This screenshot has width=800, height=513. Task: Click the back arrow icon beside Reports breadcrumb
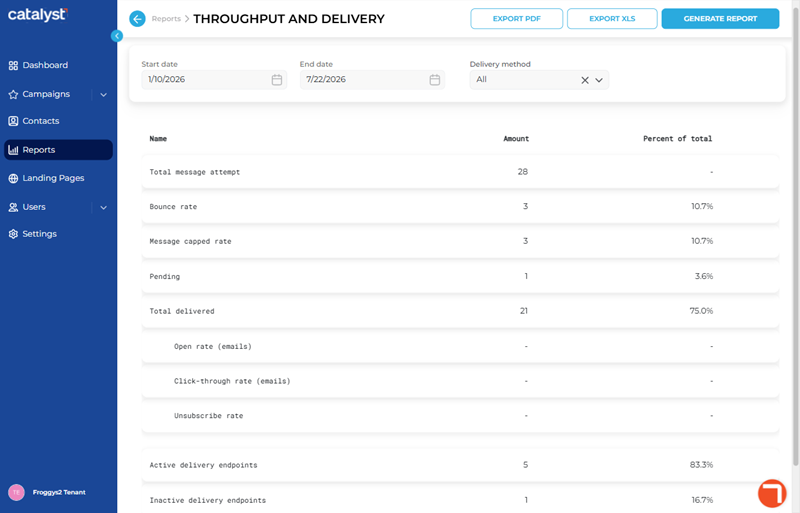coord(137,19)
